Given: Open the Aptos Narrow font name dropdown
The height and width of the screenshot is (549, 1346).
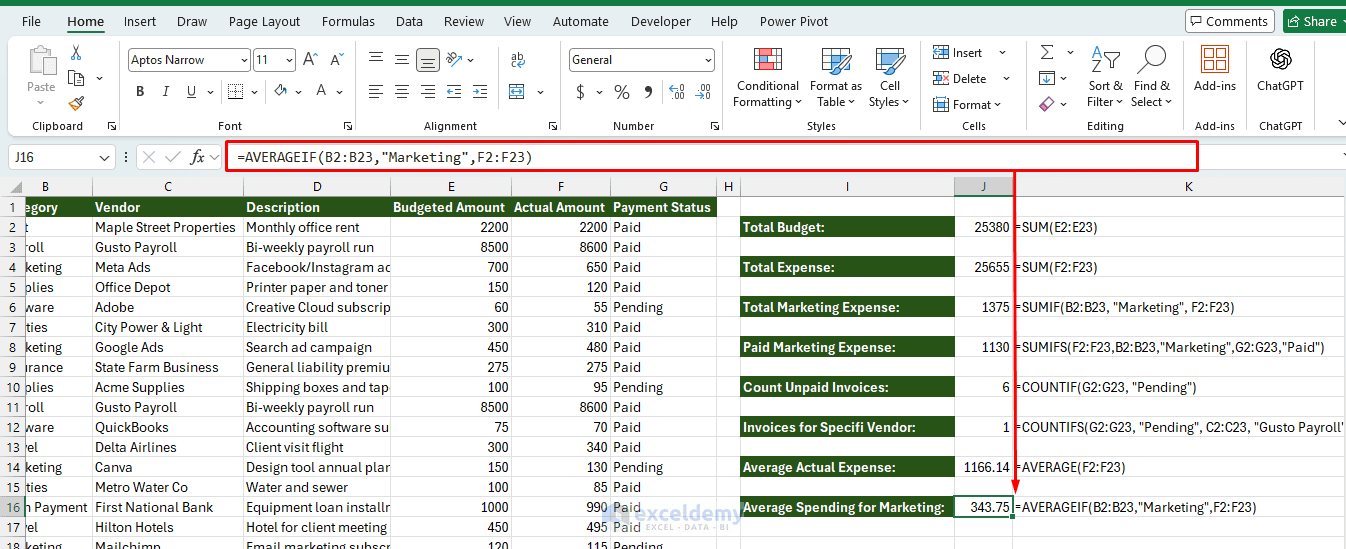Looking at the screenshot, I should click(244, 60).
